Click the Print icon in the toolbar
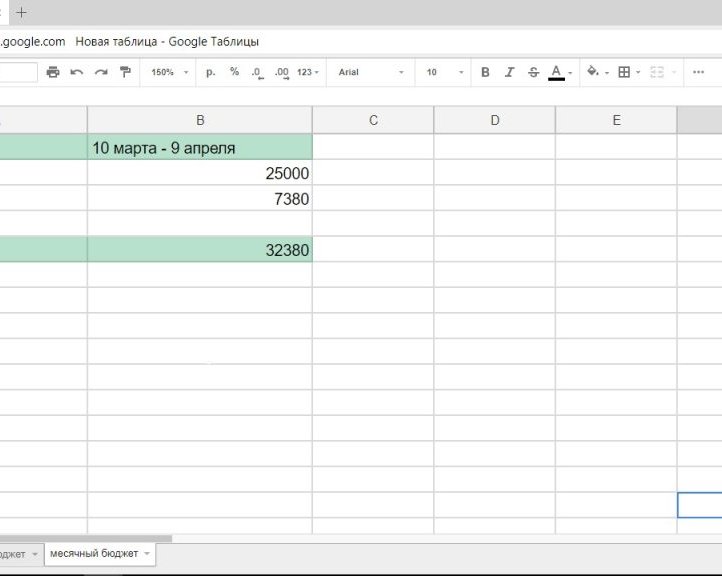Screen dimensions: 722x576 [53, 72]
